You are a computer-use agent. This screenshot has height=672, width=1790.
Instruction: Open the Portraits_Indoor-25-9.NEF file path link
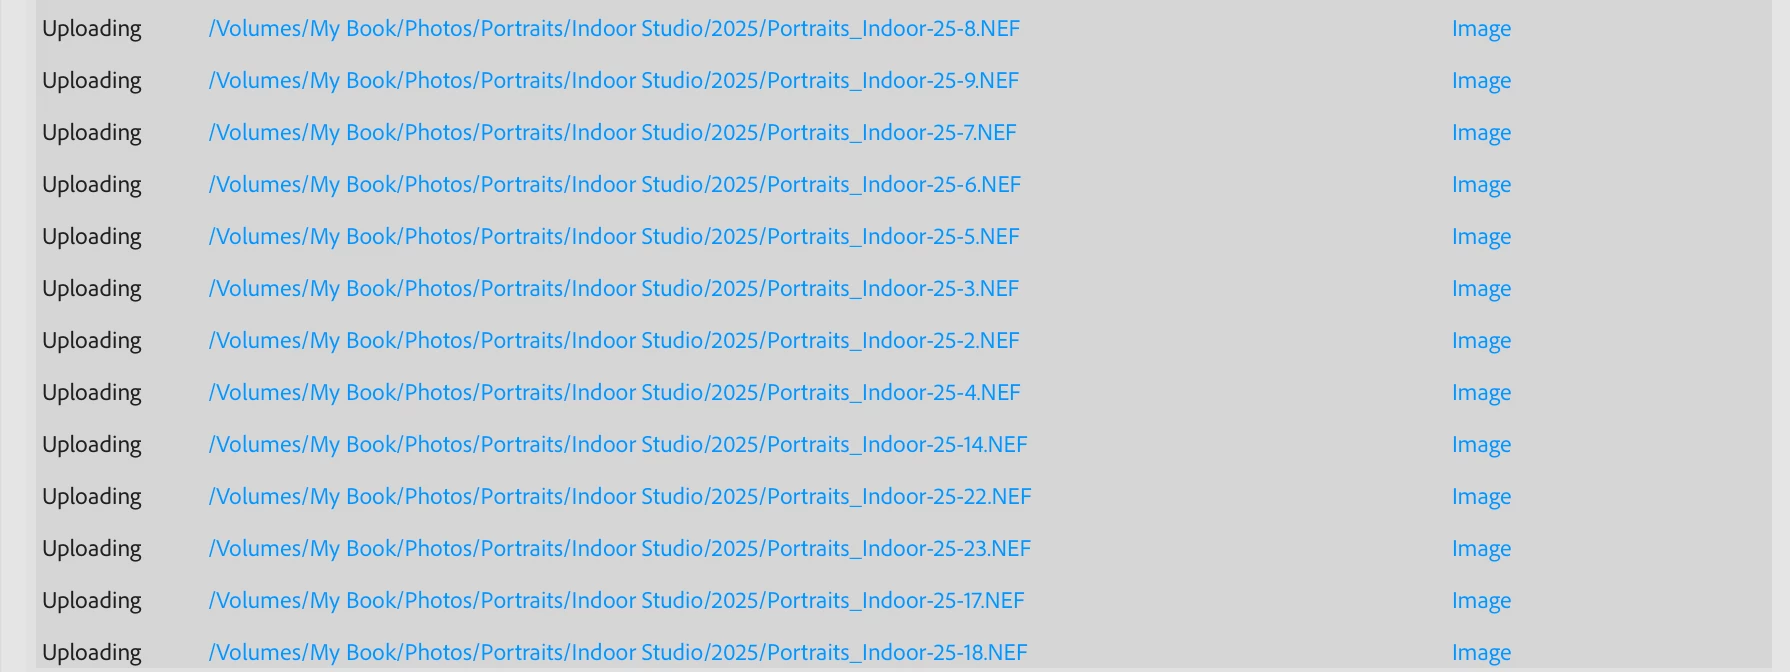[x=614, y=81]
